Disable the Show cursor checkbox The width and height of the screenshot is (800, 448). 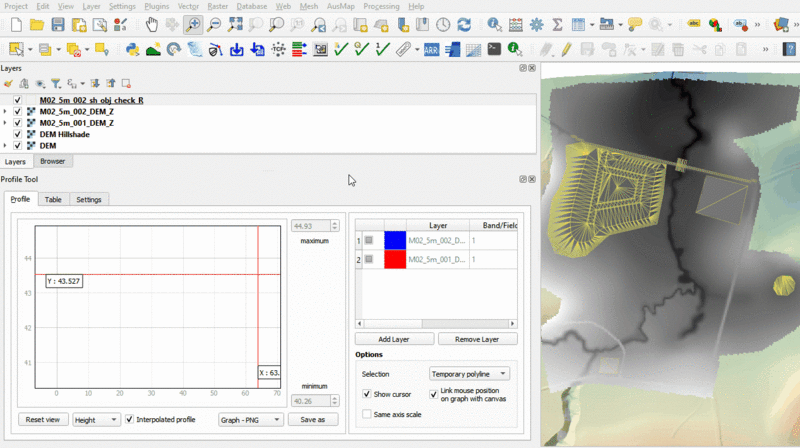pyautogui.click(x=367, y=394)
